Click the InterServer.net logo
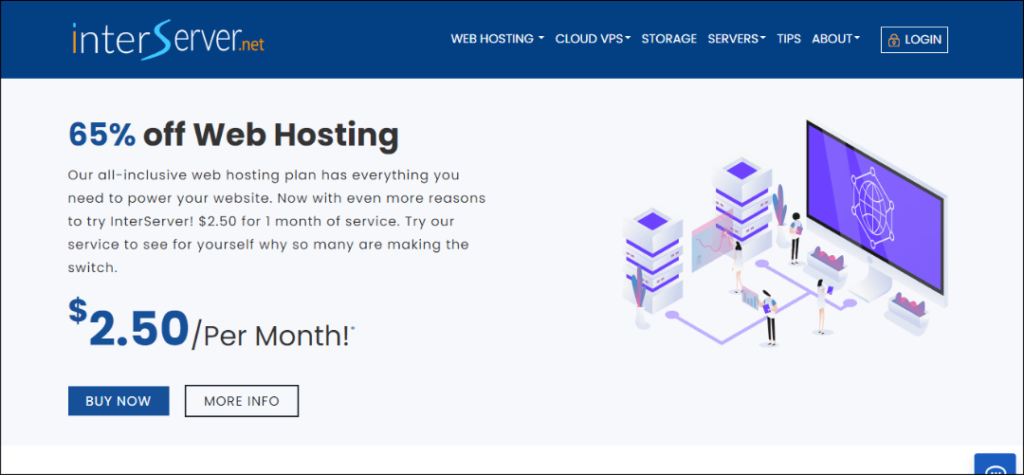The image size is (1024, 475). (x=168, y=40)
